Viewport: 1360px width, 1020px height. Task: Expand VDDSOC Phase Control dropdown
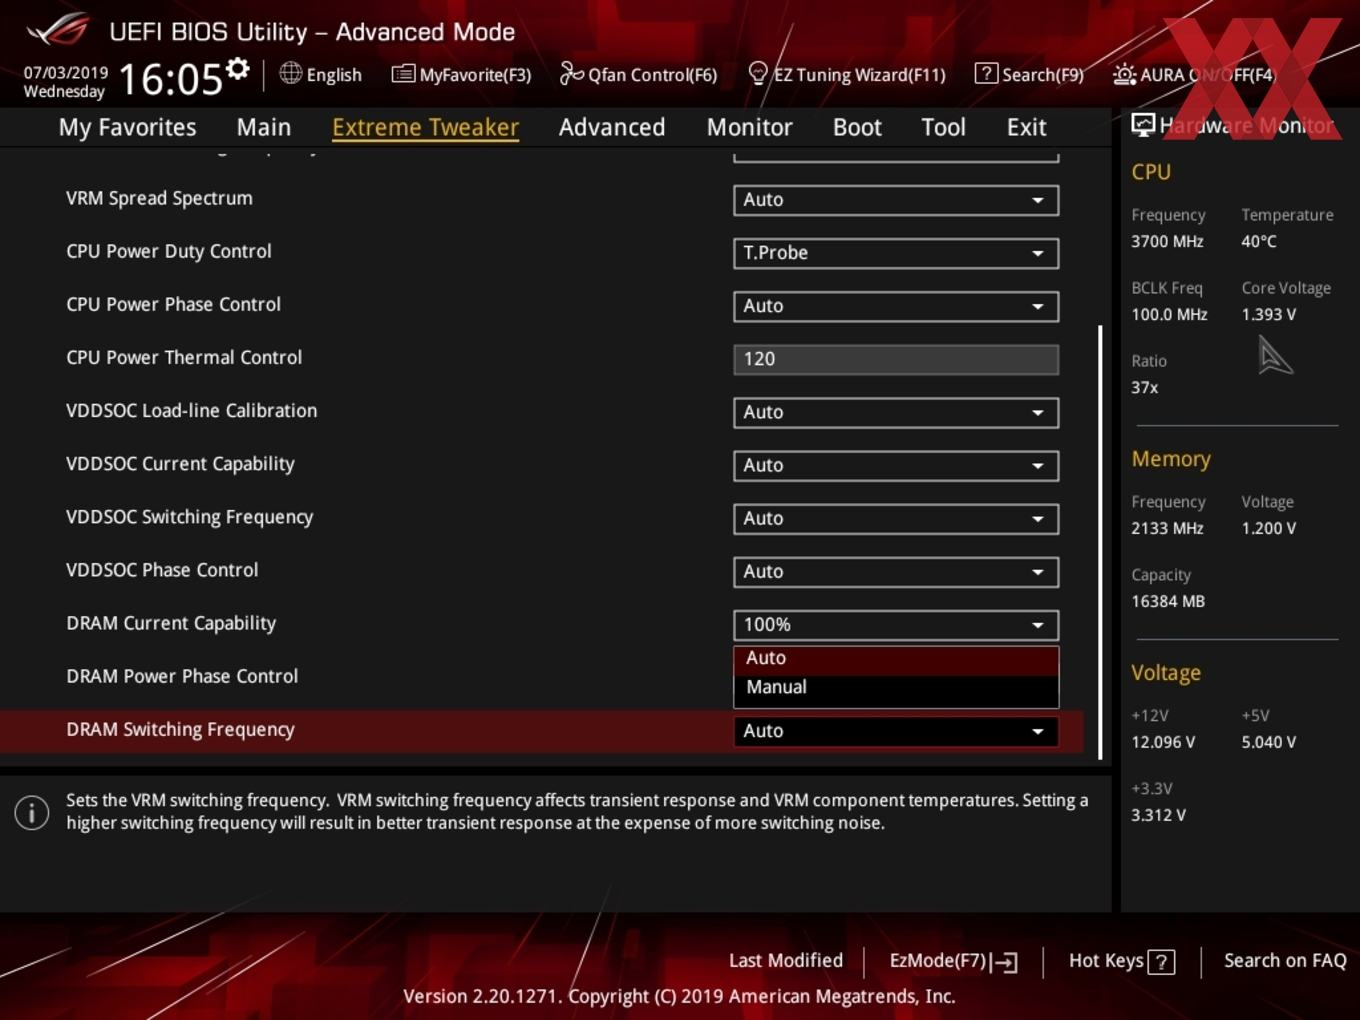coord(896,571)
